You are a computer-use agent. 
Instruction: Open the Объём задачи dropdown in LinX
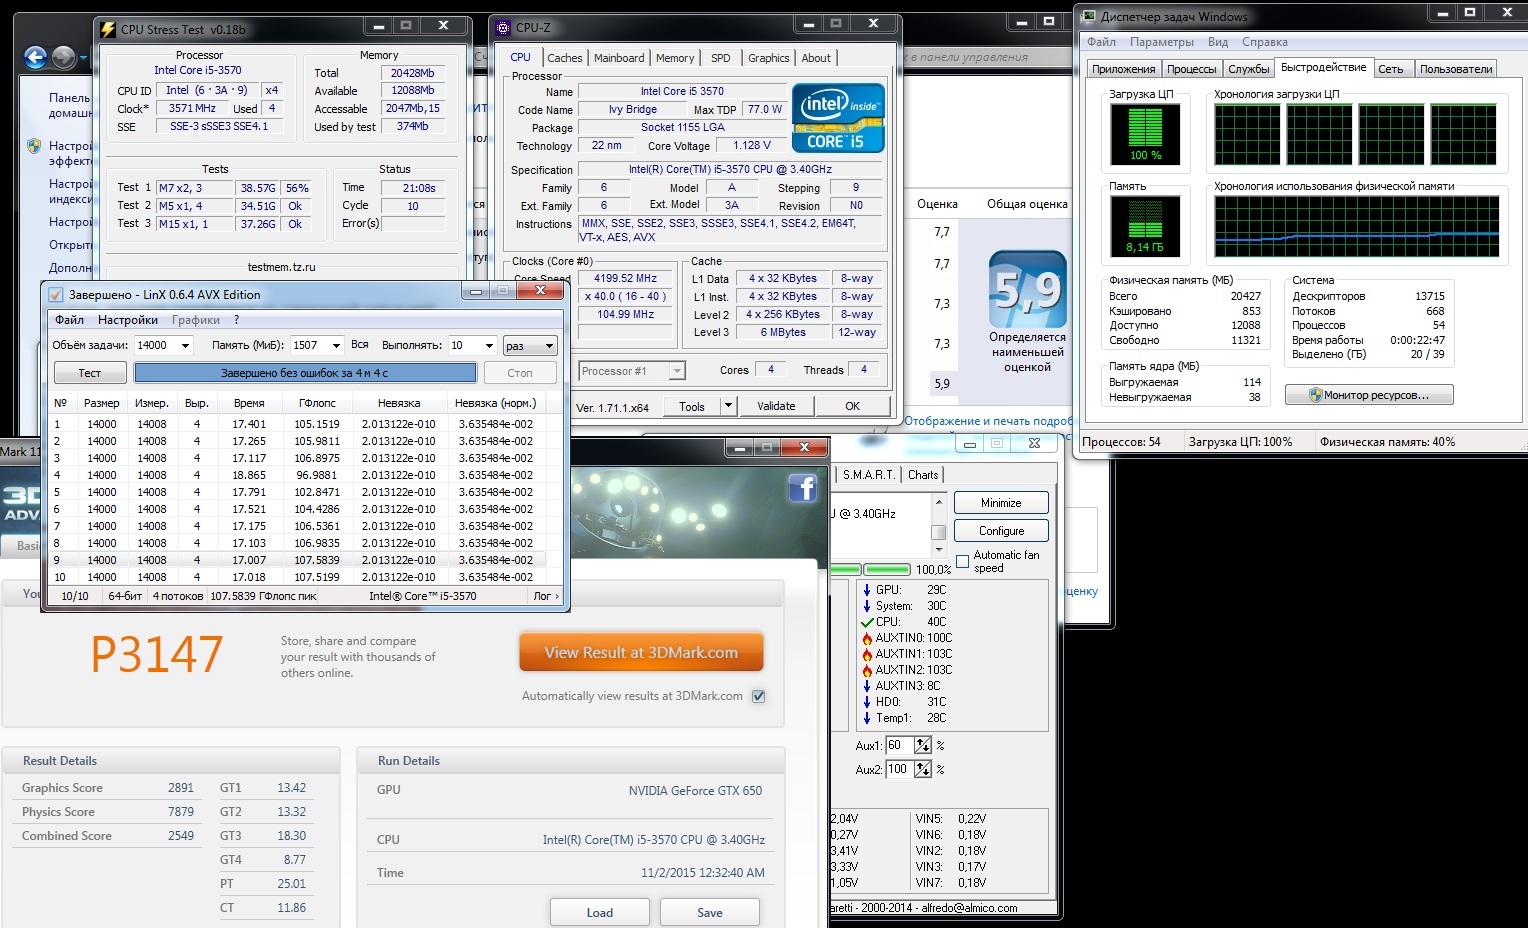[185, 345]
